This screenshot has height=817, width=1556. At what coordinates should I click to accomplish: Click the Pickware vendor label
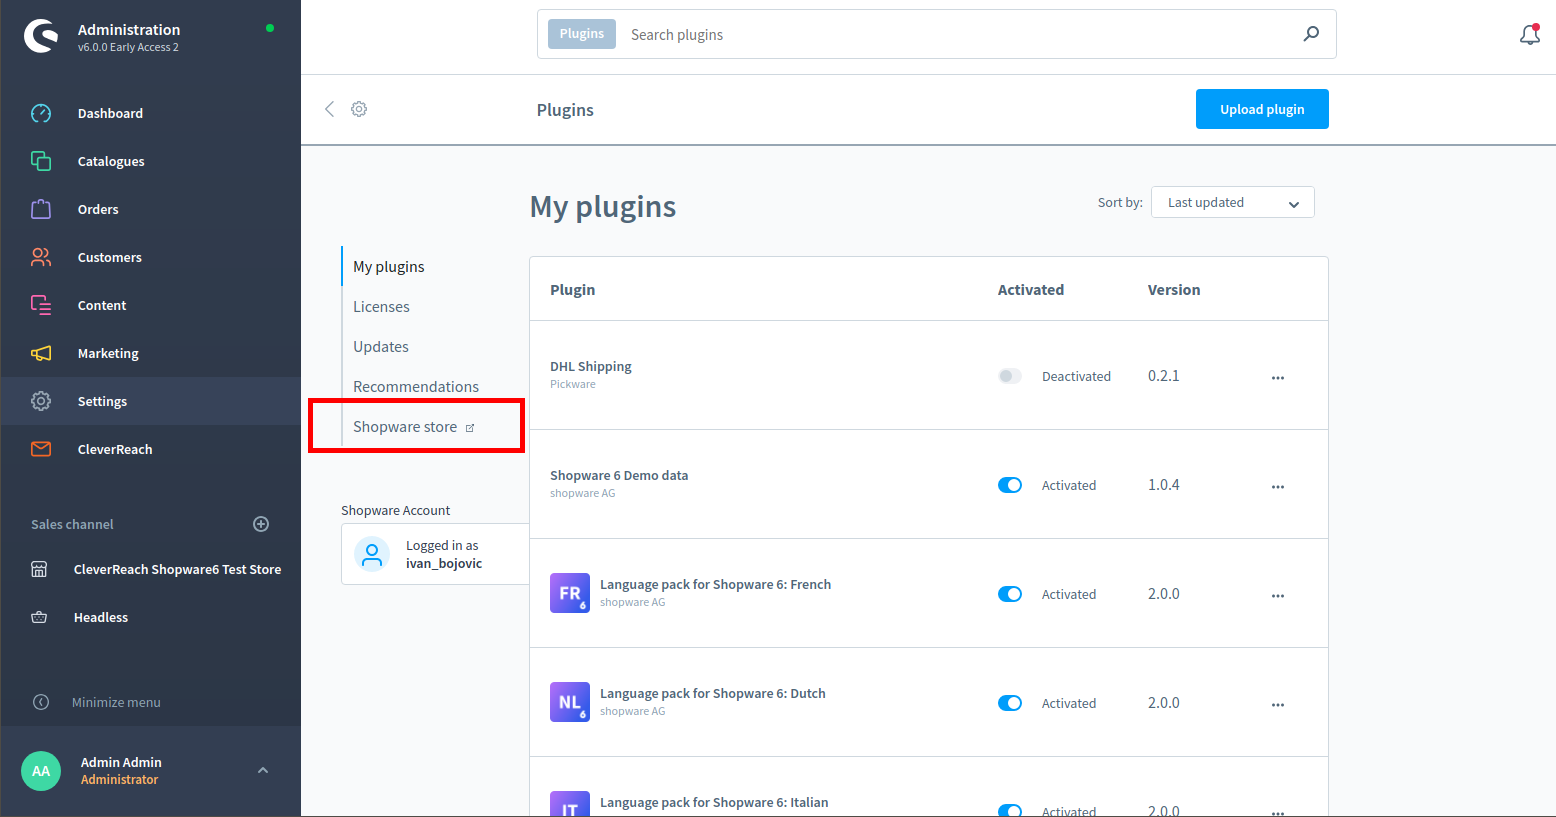tap(573, 384)
